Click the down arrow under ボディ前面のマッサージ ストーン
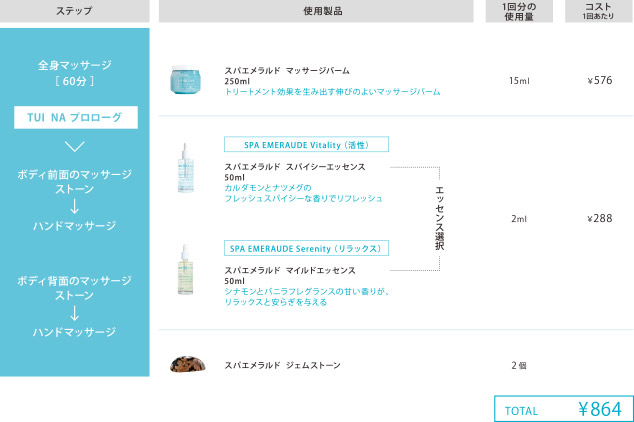Image resolution: width=634 pixels, height=422 pixels. click(75, 207)
